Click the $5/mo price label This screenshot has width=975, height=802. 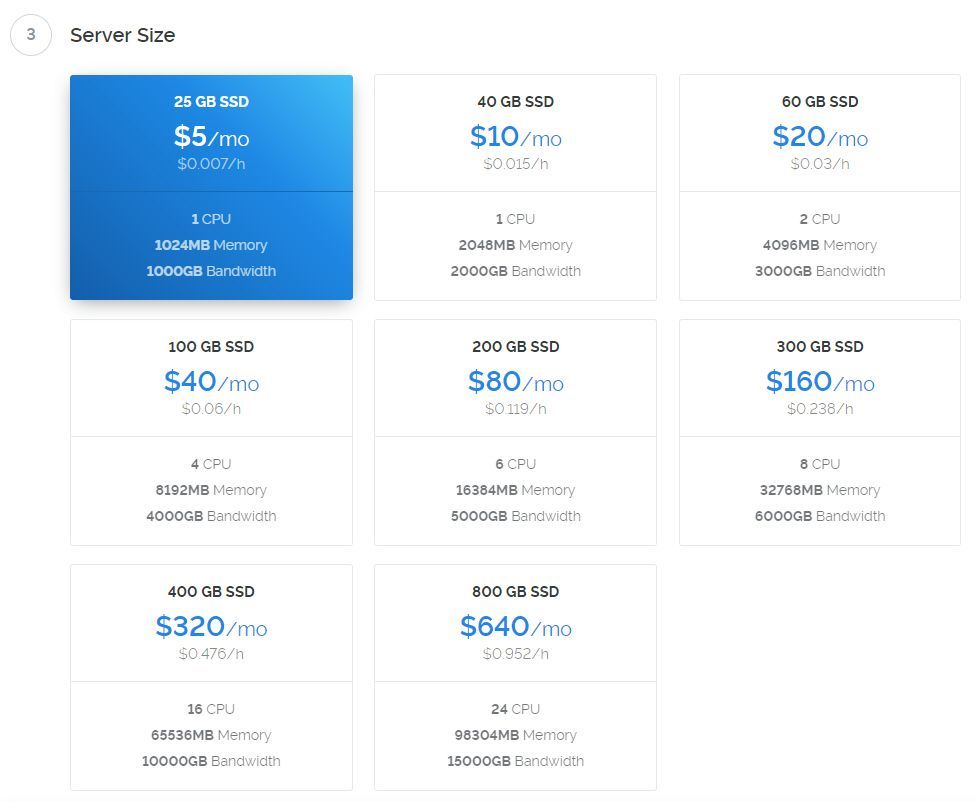click(211, 138)
